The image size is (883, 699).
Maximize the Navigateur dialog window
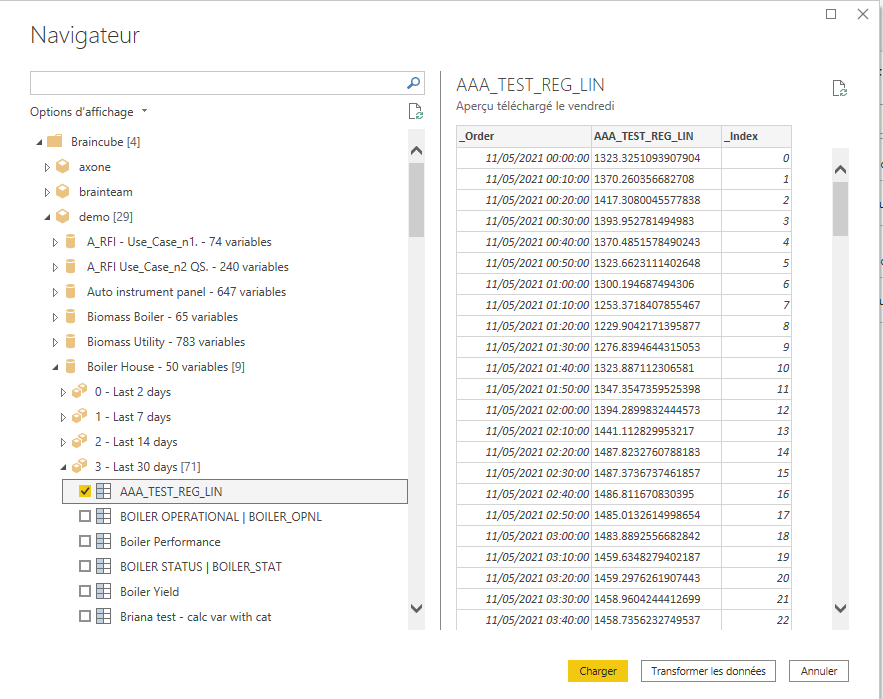(831, 14)
